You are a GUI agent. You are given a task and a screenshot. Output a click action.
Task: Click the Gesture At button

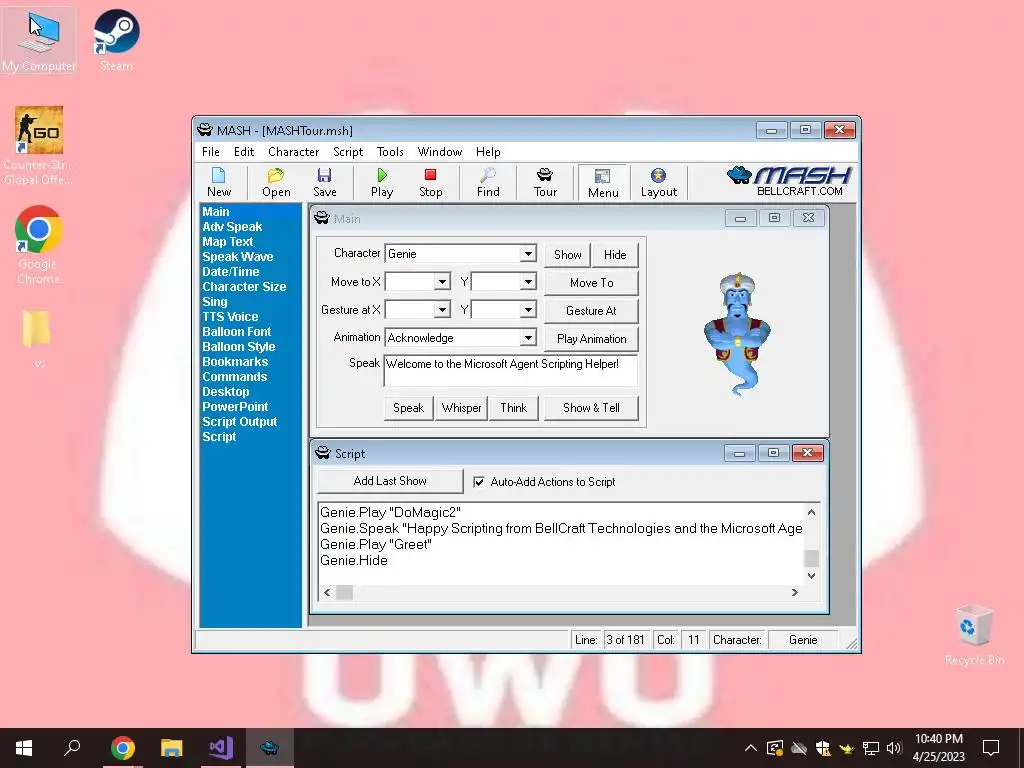pyautogui.click(x=591, y=311)
